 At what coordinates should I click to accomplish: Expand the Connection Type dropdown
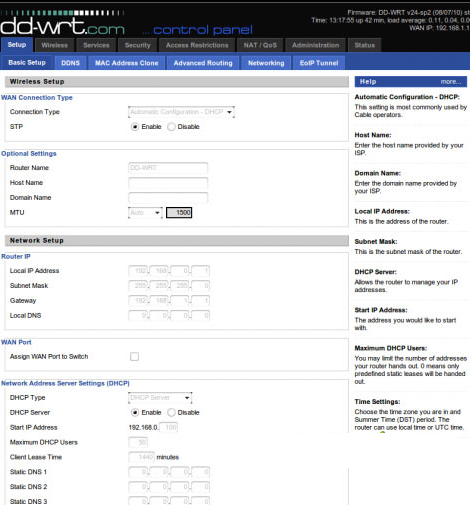pyautogui.click(x=181, y=112)
